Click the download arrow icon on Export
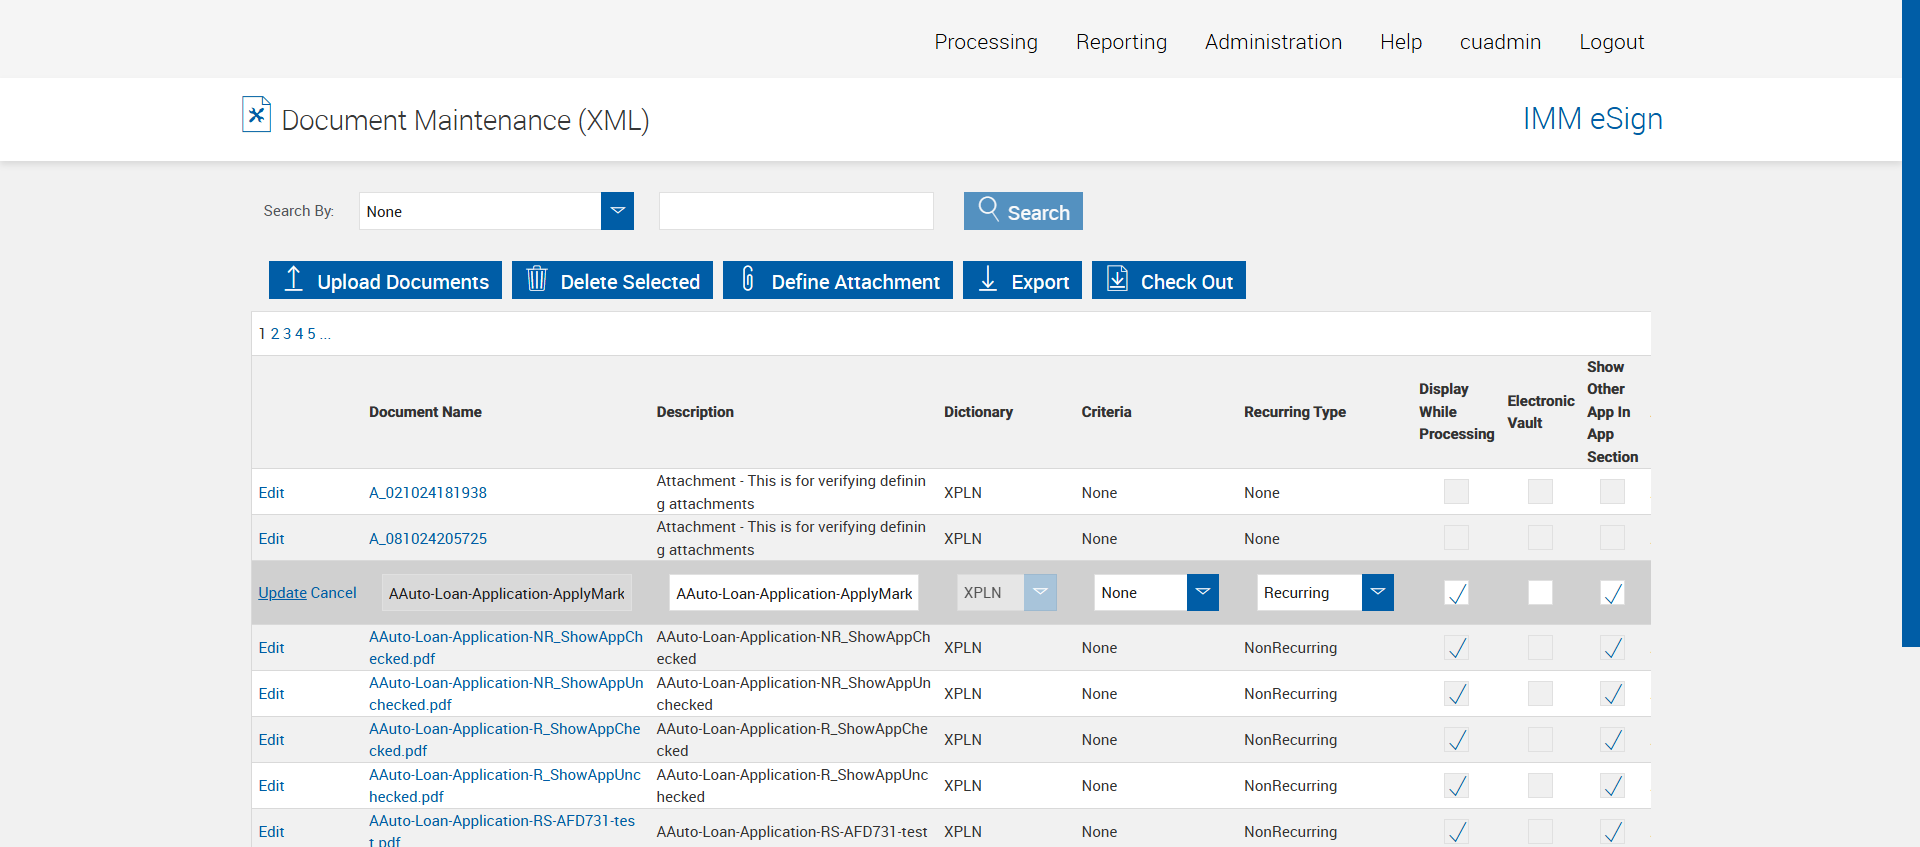Screen dimensions: 1920x847 [987, 279]
